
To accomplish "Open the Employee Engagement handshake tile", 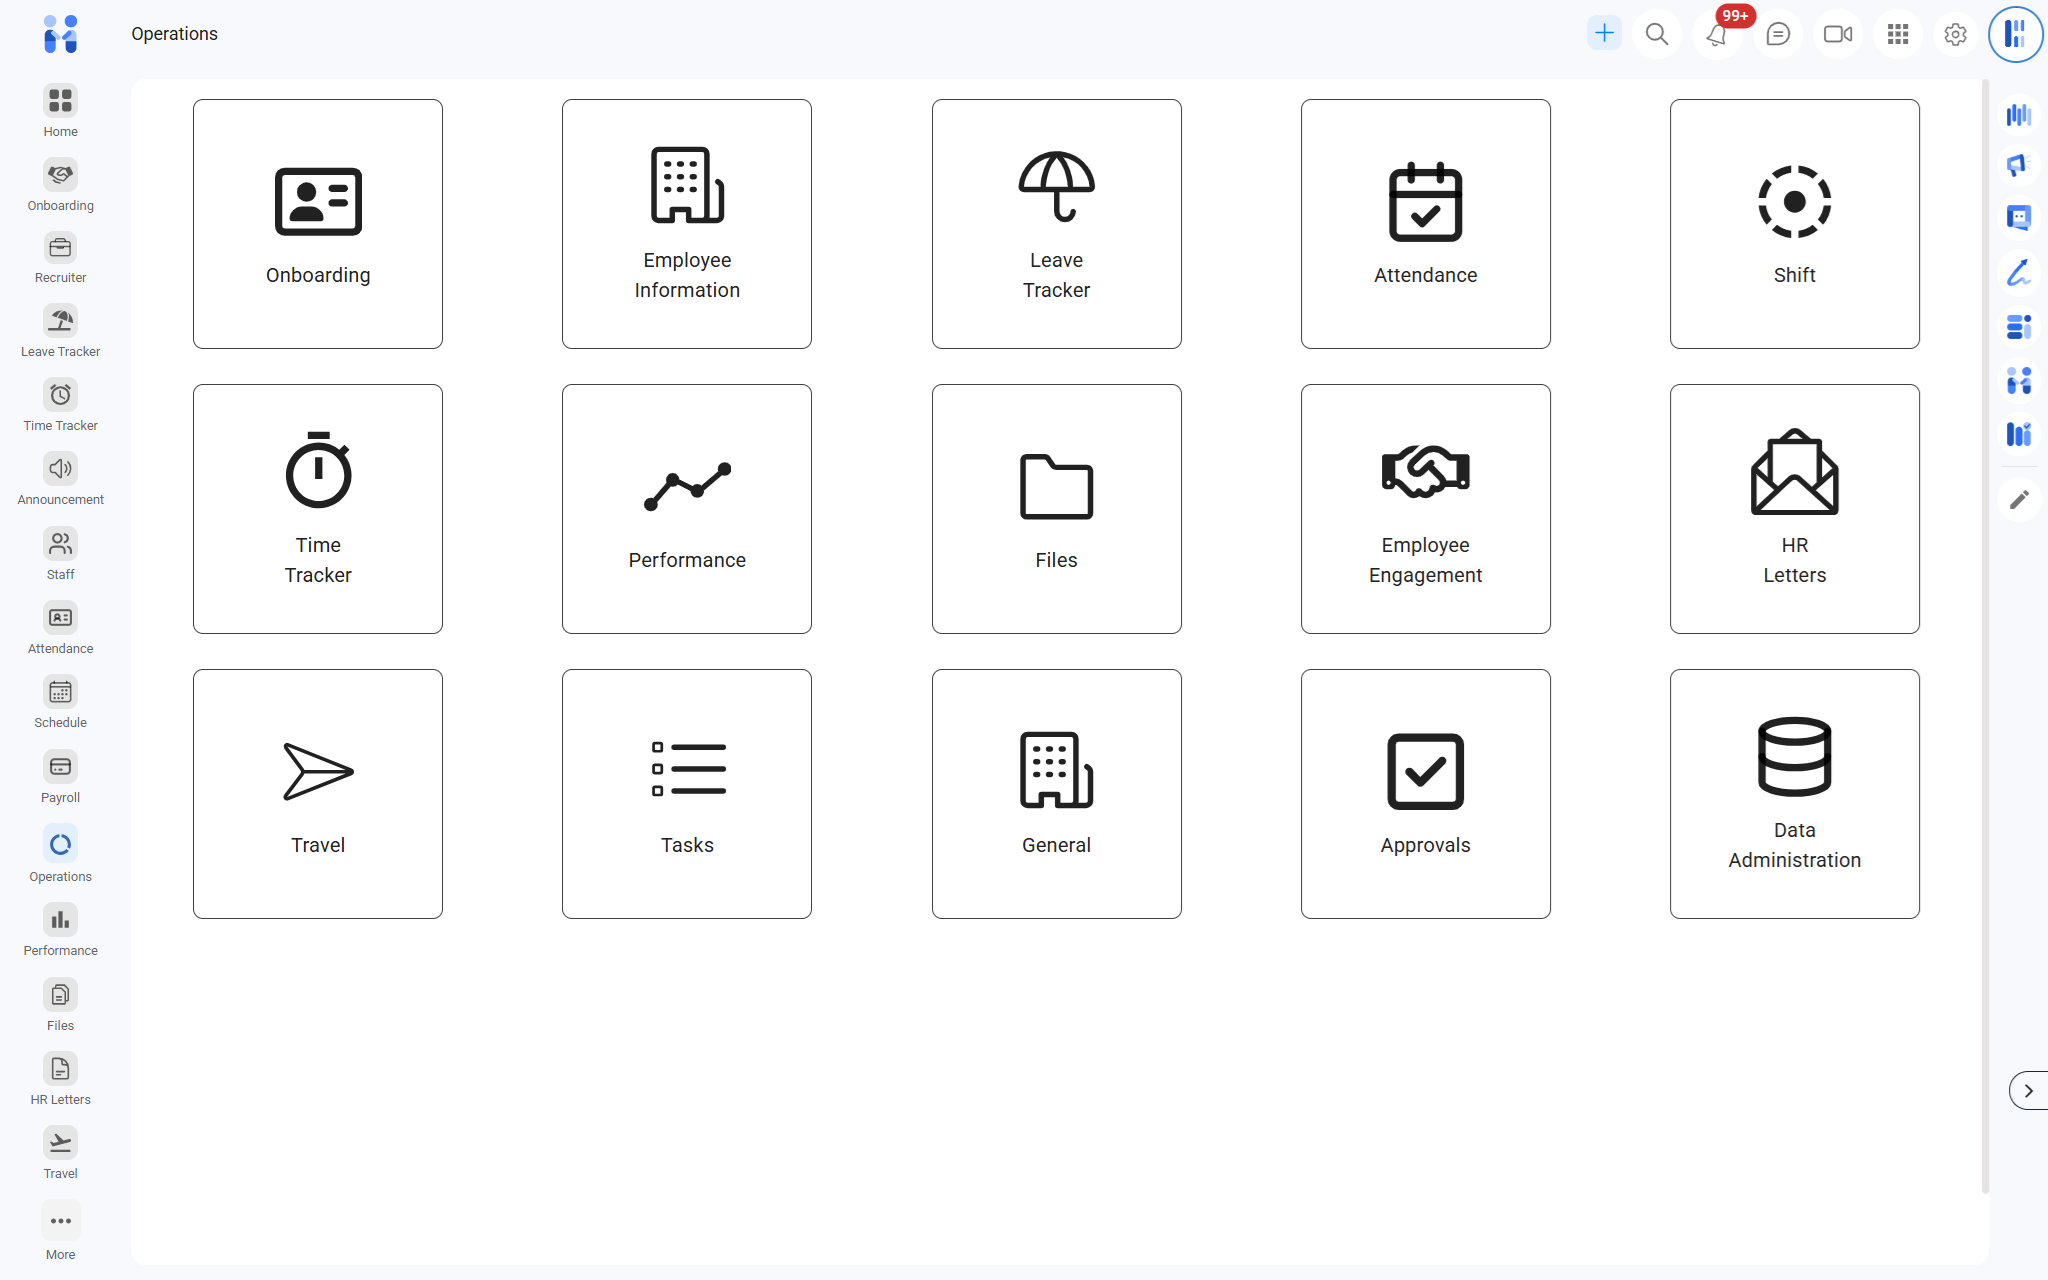I will [1425, 509].
